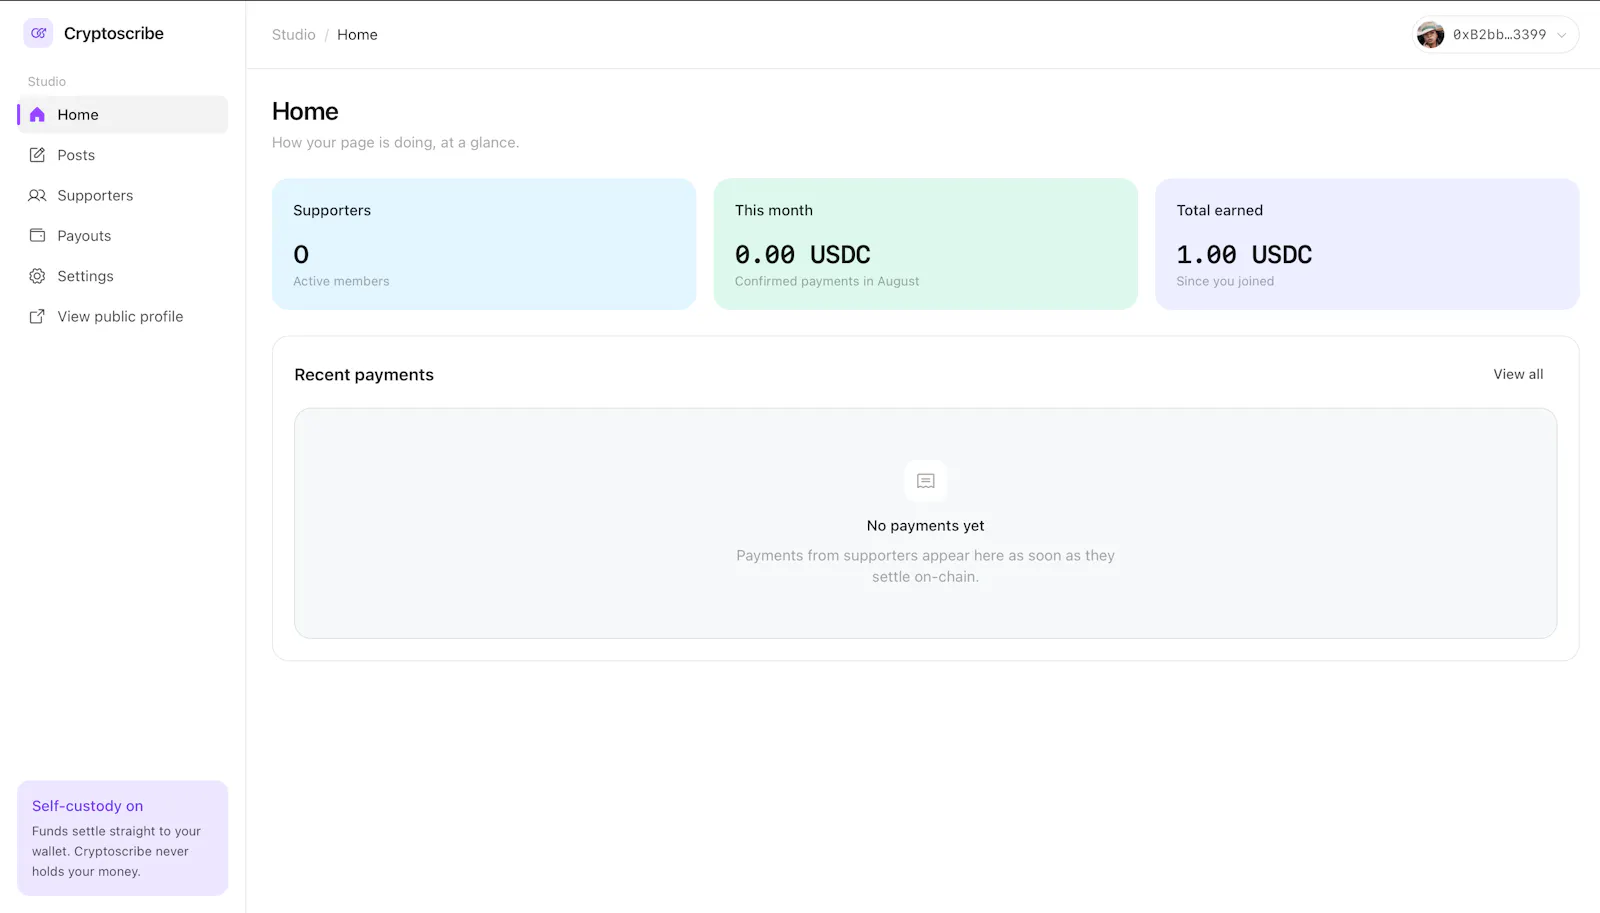Image resolution: width=1600 pixels, height=913 pixels.
Task: Go to Supporters in the sidebar
Action: pos(123,195)
